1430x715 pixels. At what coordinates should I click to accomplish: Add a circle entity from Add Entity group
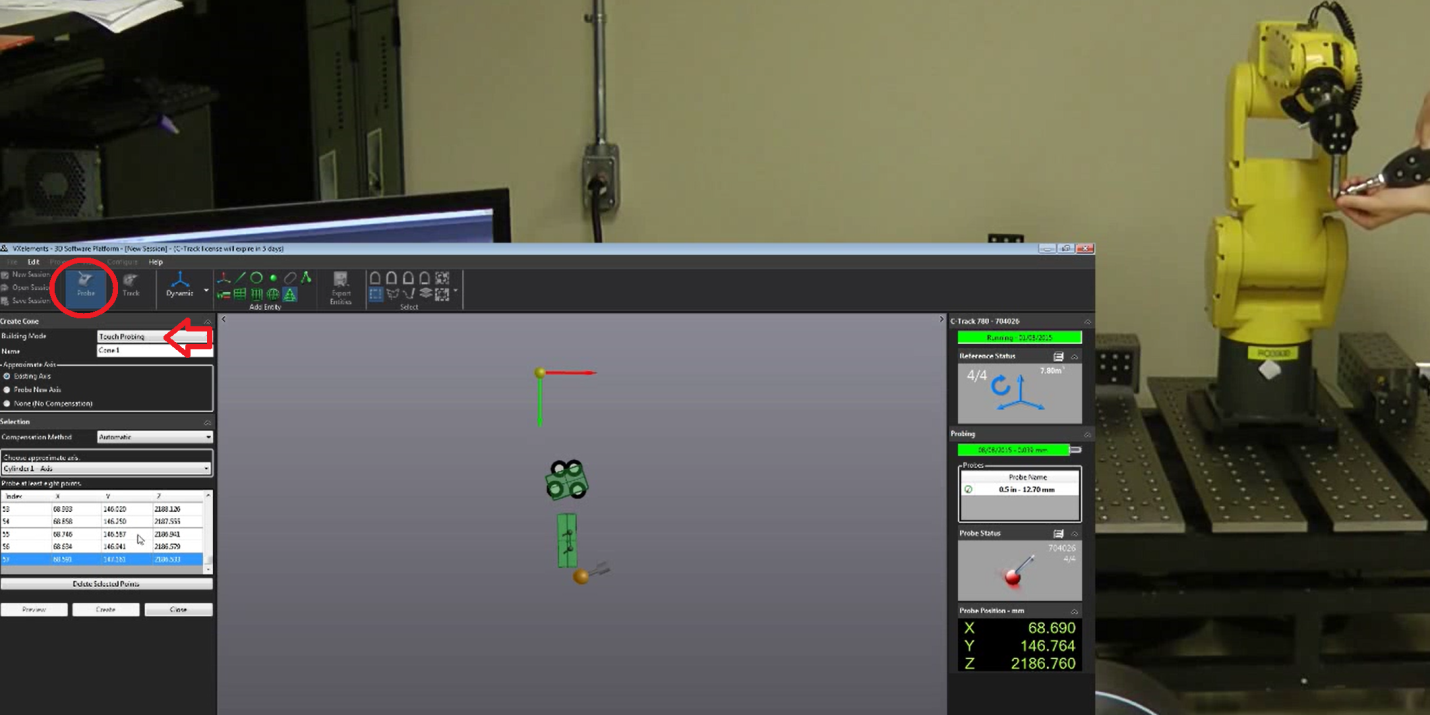[x=256, y=278]
